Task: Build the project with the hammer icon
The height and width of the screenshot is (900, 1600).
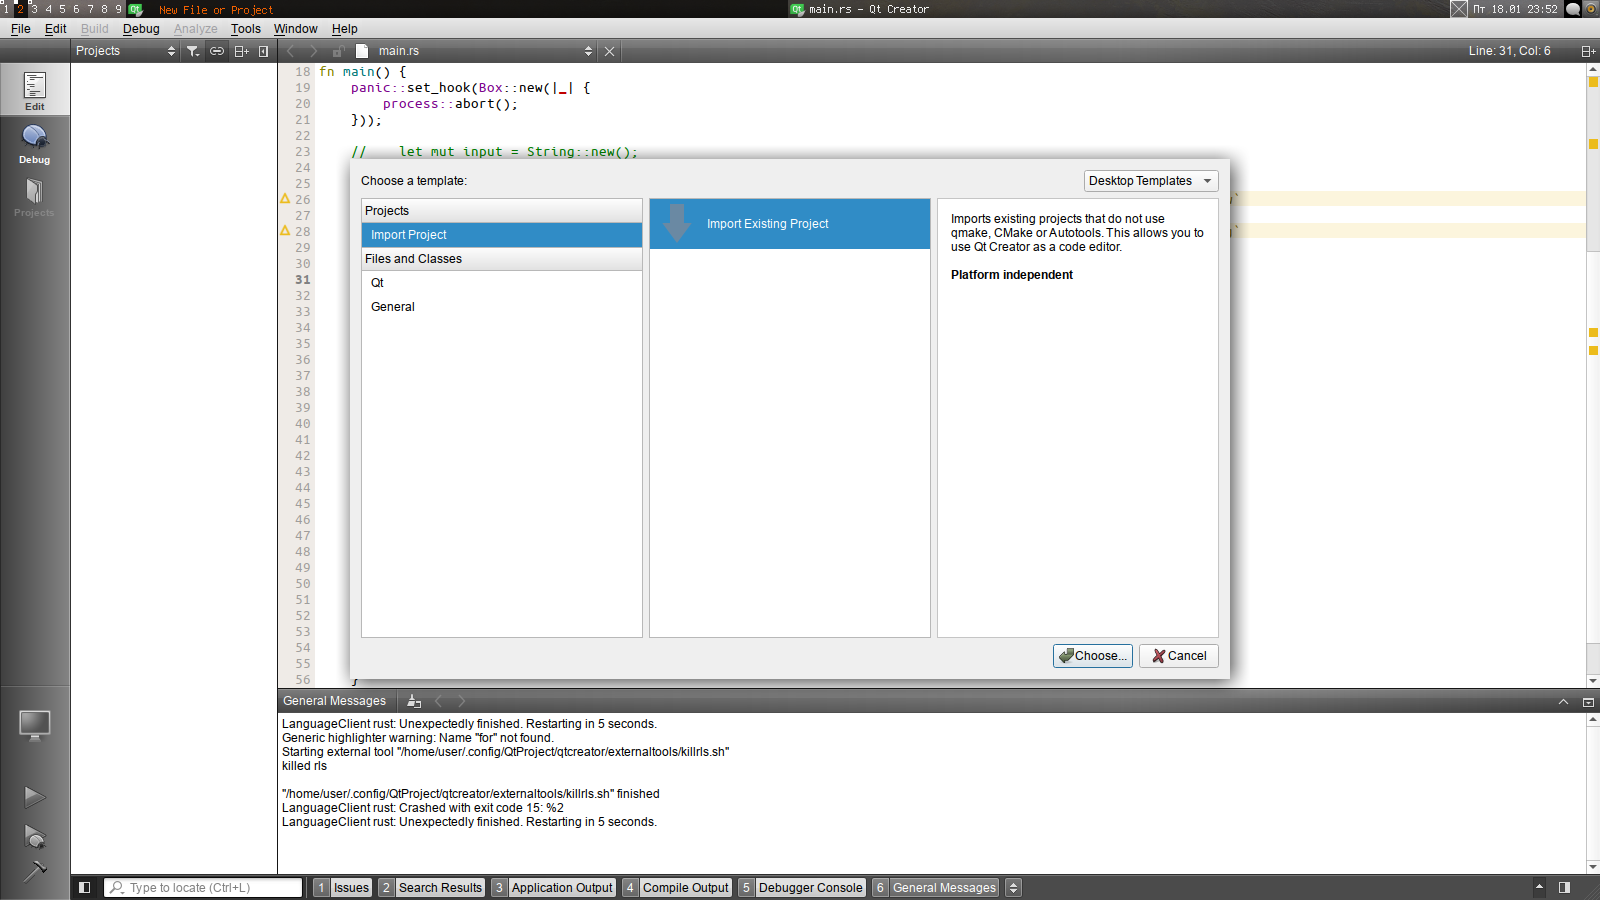Action: pos(35,871)
